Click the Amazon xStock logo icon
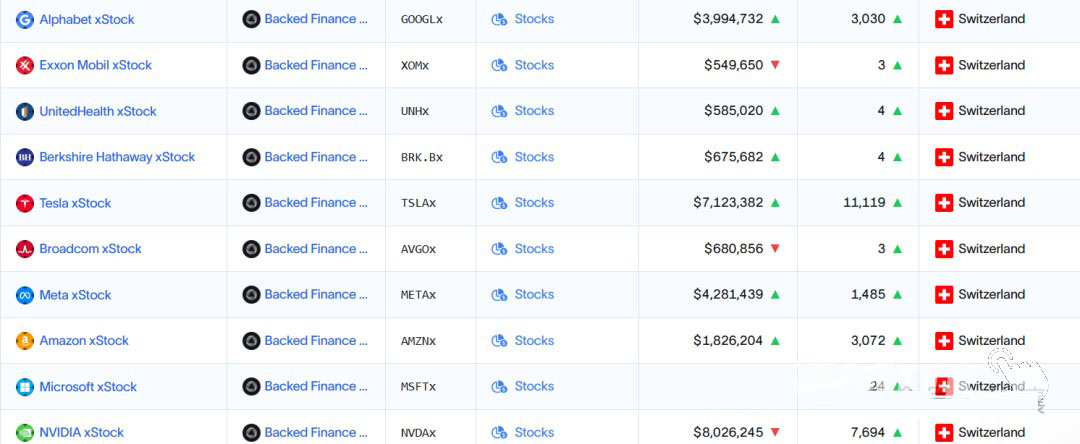Viewport: 1080px width, 444px height. coord(25,341)
